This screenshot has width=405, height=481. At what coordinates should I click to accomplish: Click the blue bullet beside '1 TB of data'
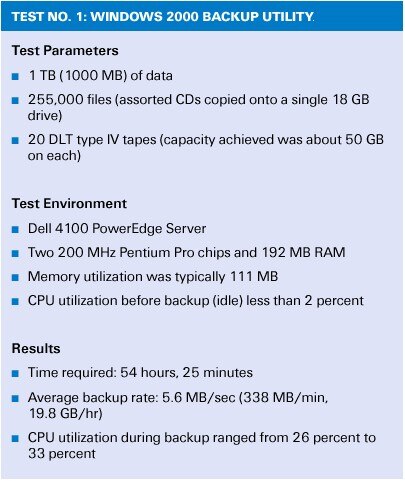pyautogui.click(x=15, y=77)
